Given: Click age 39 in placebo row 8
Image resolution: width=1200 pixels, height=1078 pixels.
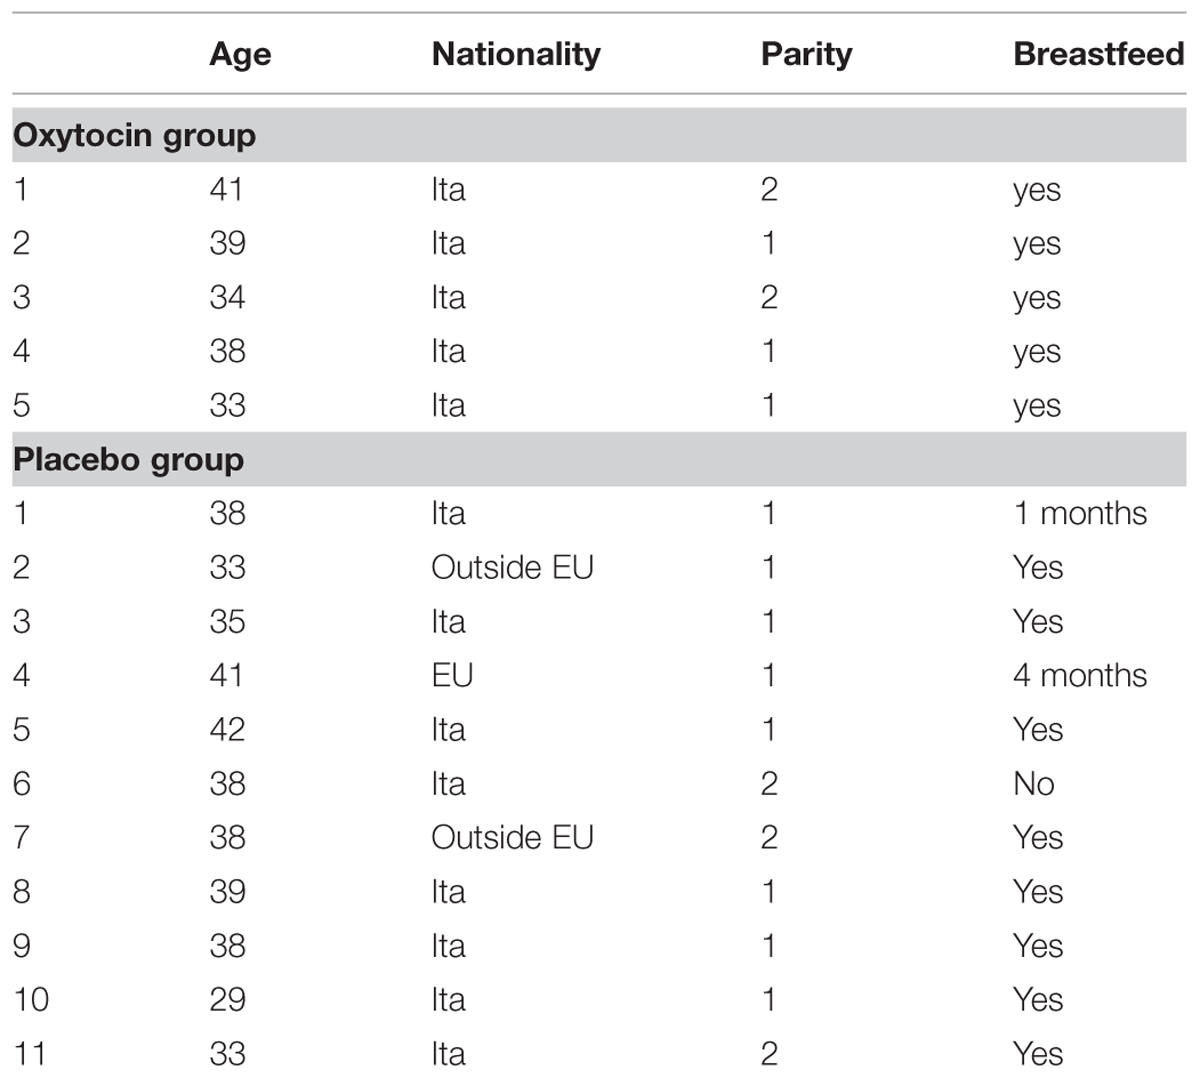Looking at the screenshot, I should [x=227, y=891].
